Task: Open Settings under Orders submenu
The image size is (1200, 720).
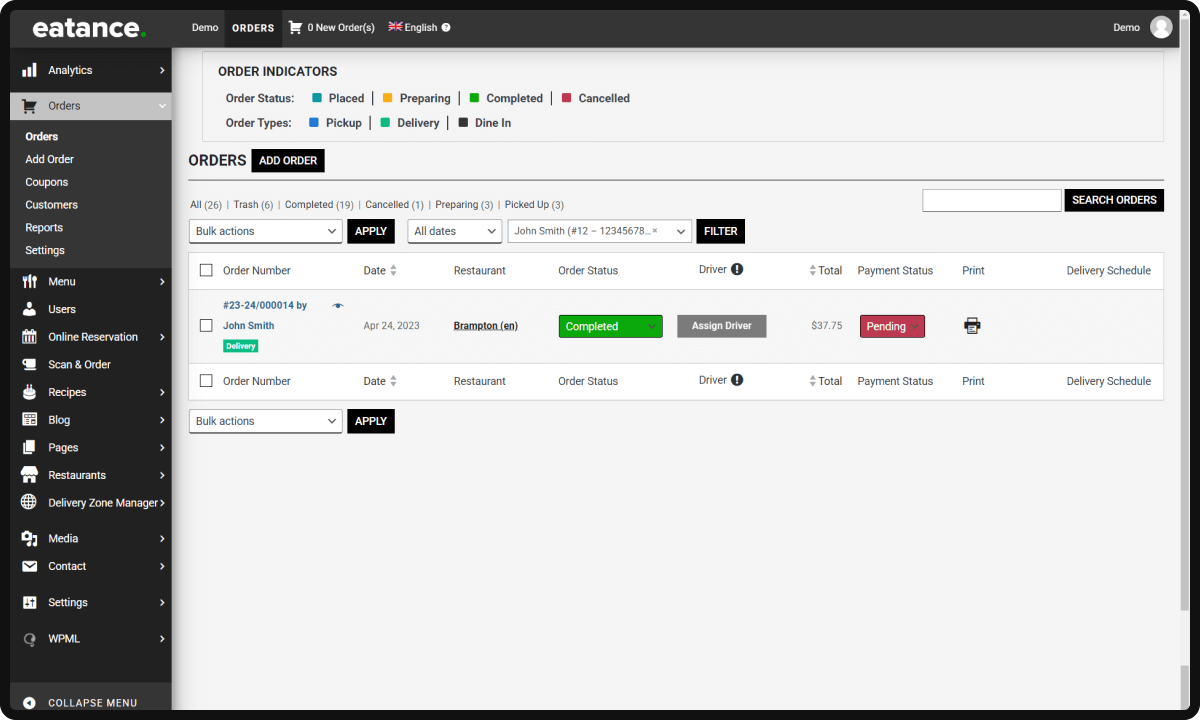Action: 45,250
